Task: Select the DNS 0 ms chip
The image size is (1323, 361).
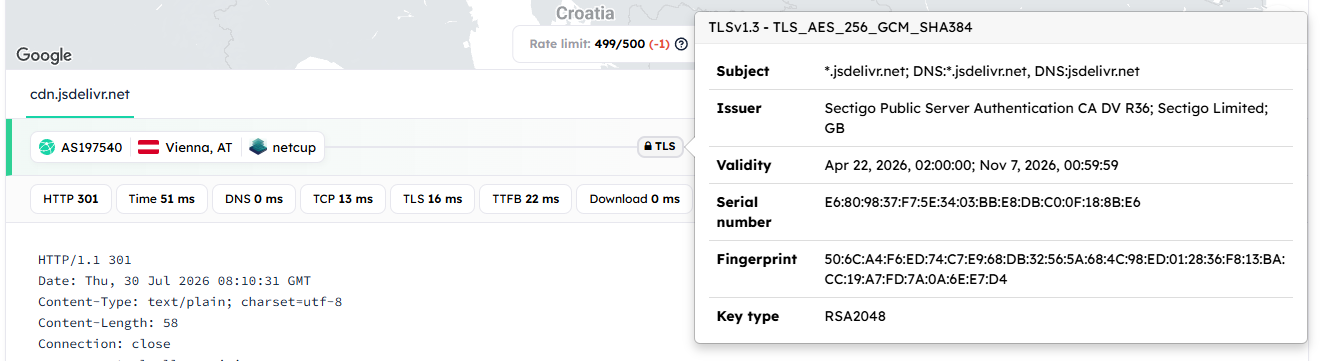Action: [x=254, y=199]
